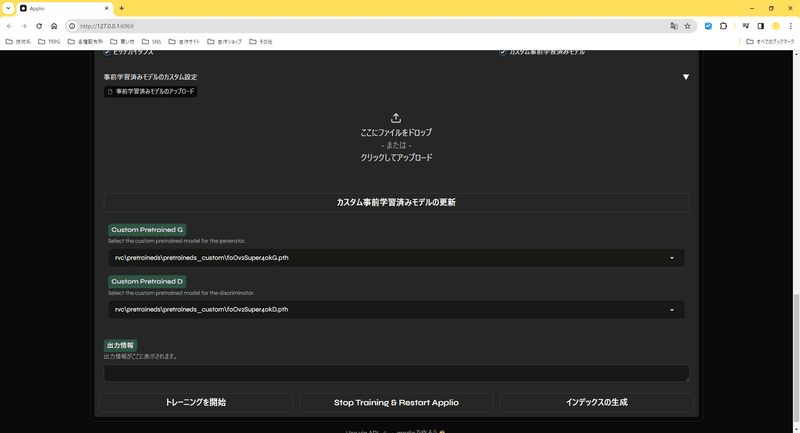Click the Custom Pretrained D dropdown arrow

[x=672, y=310]
